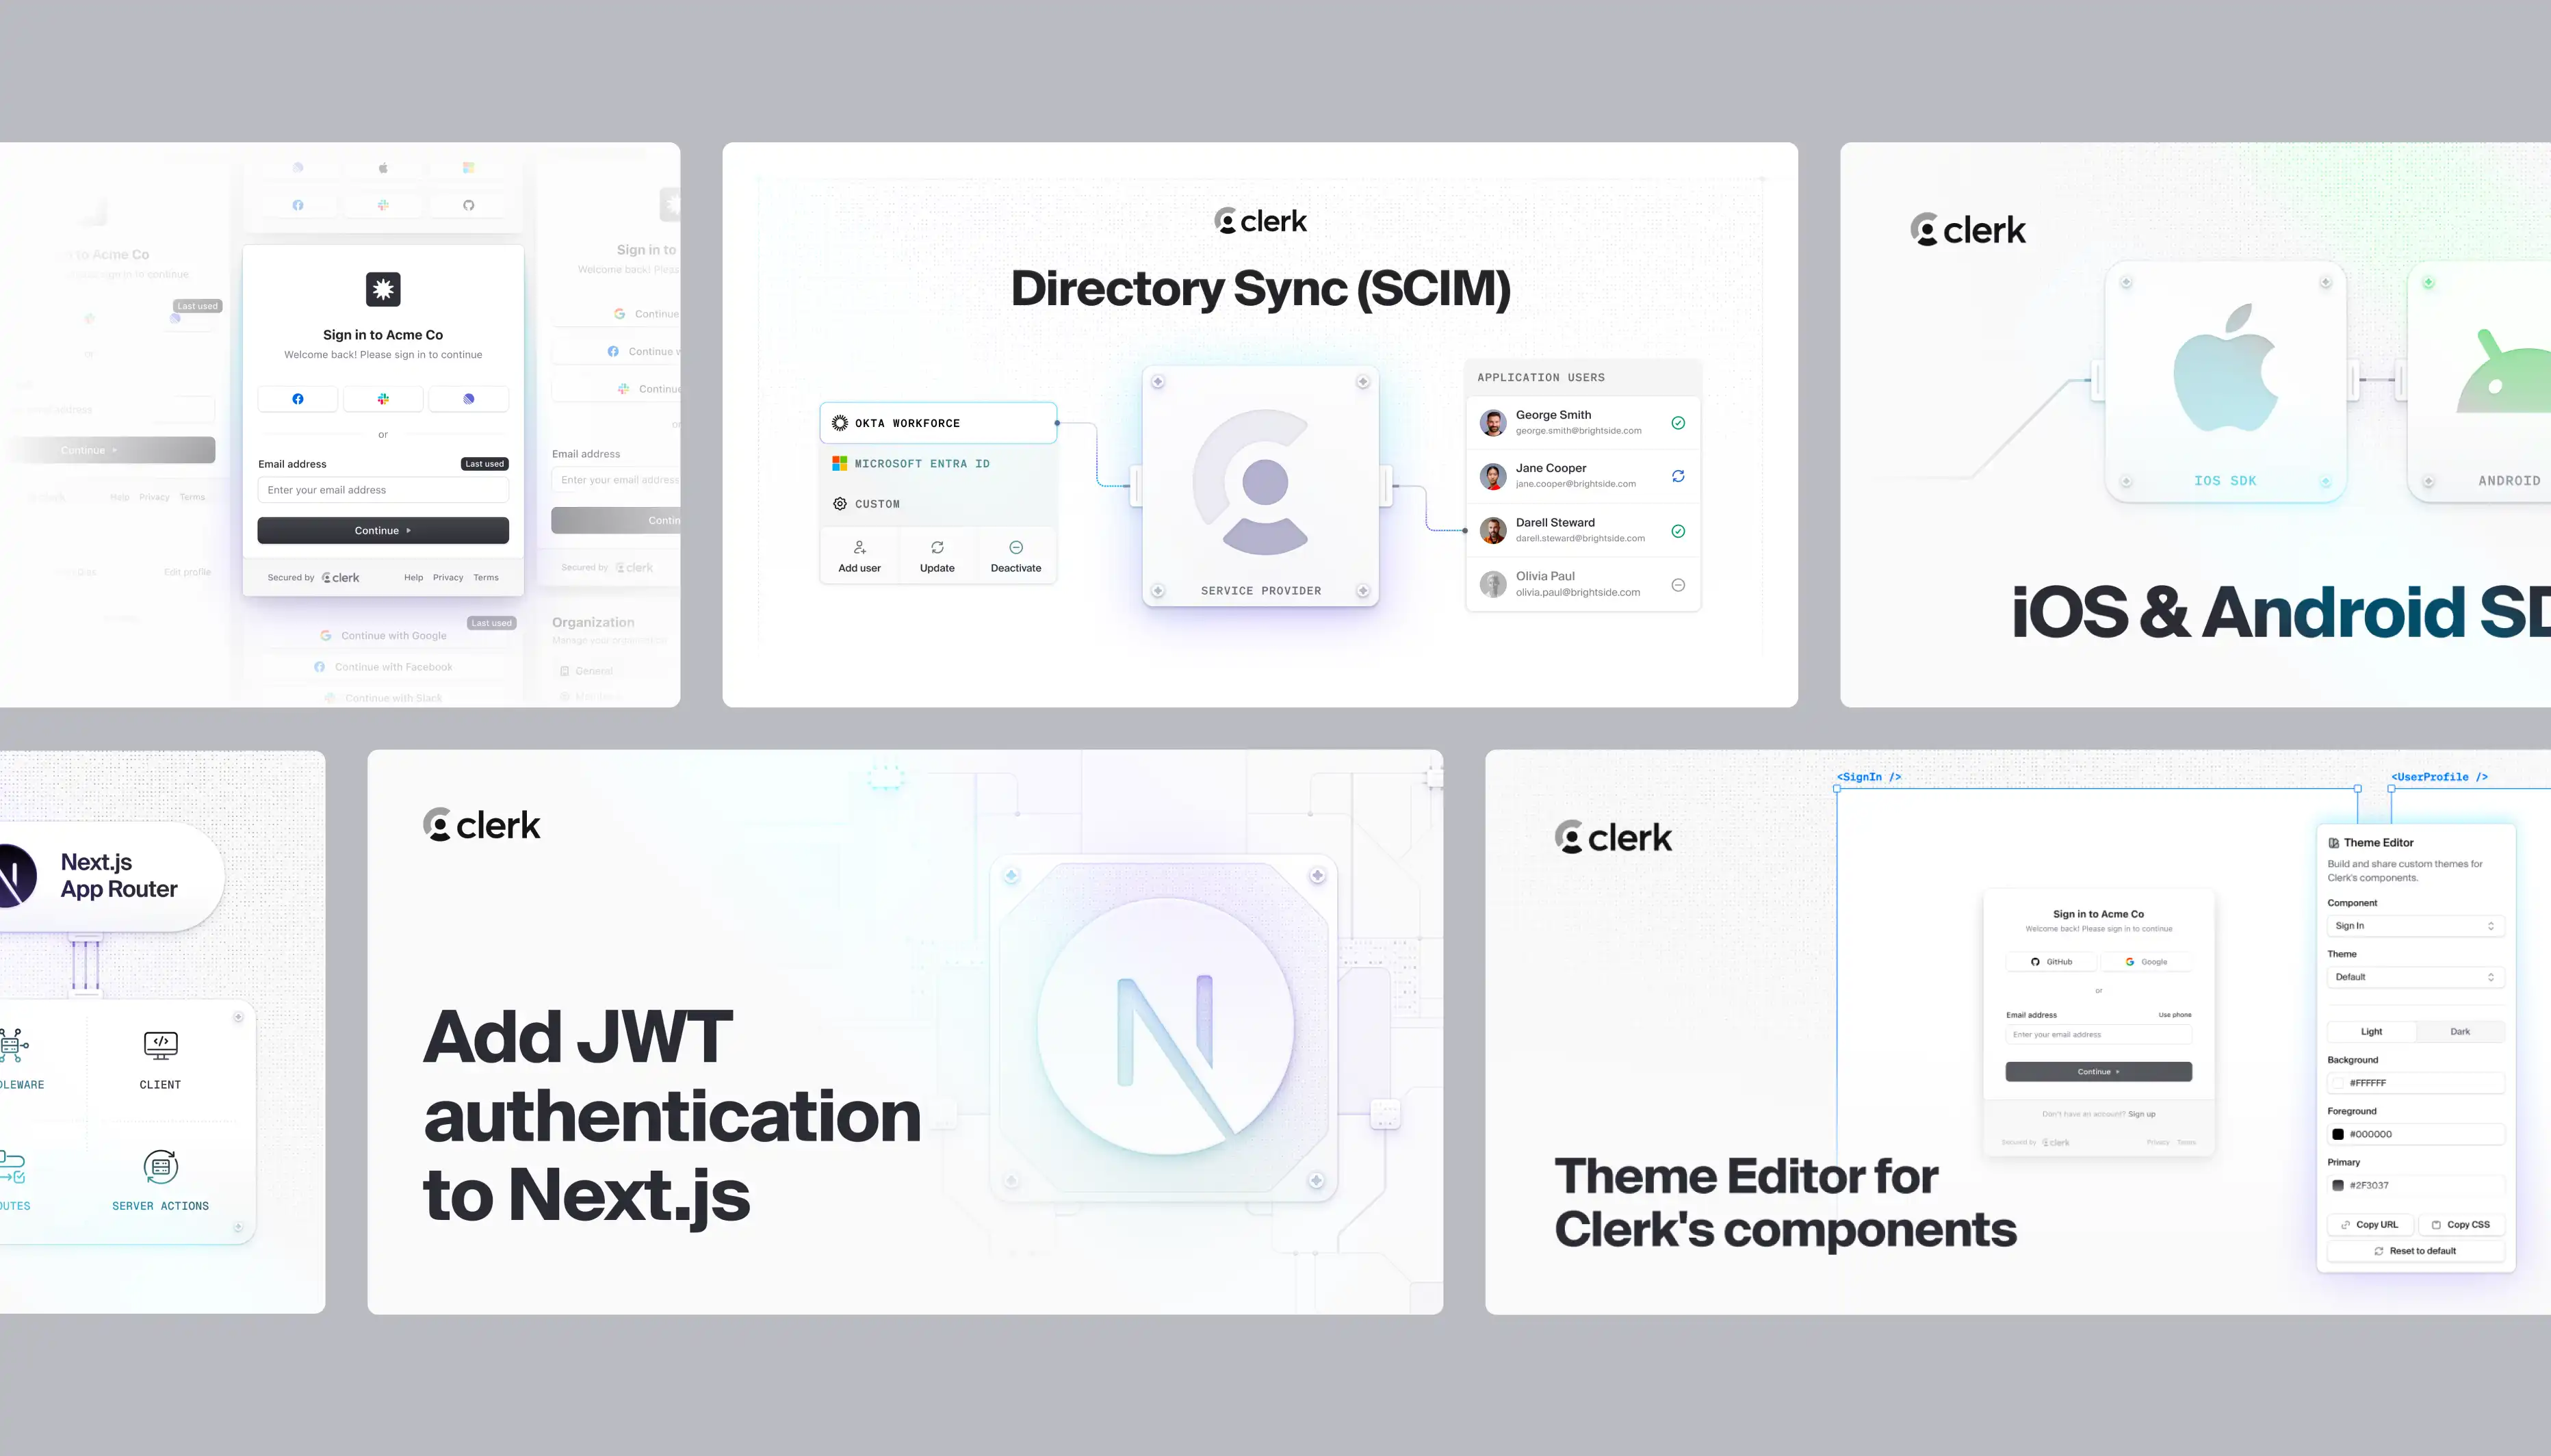
Task: Click the Next.js N logo in JWT card
Action: (x=1165, y=1026)
